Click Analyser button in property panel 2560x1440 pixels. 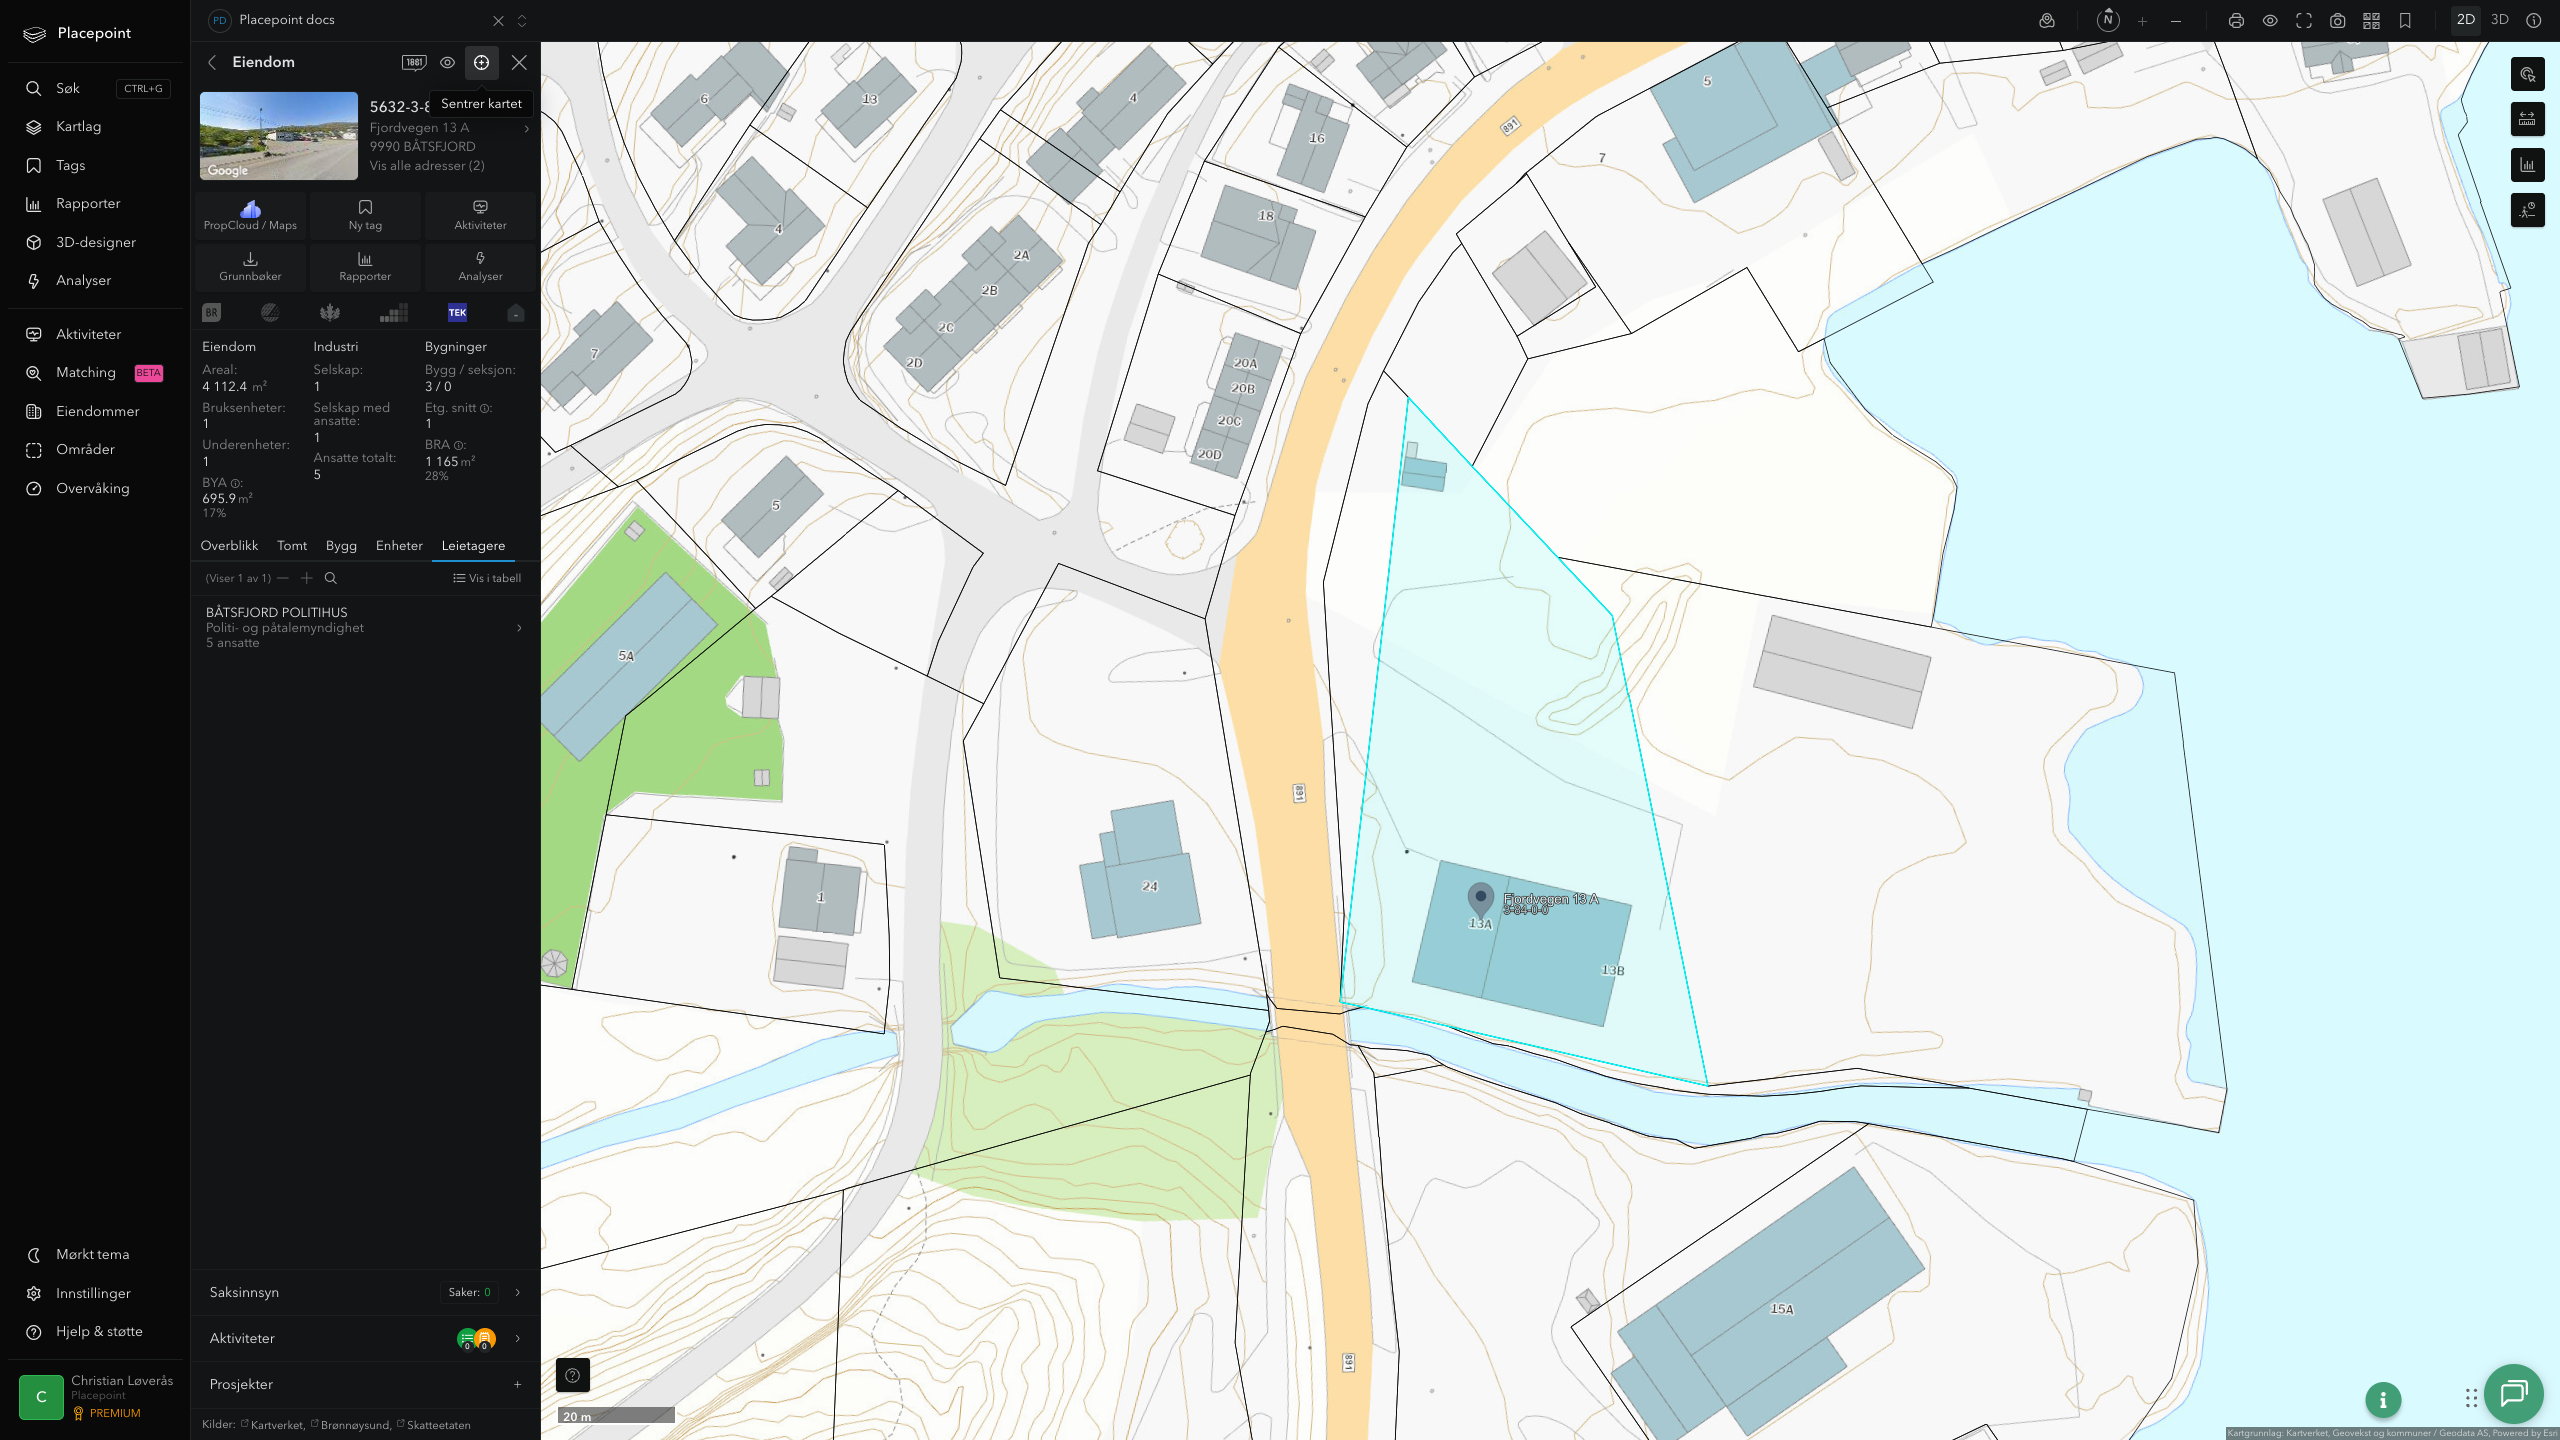pyautogui.click(x=480, y=266)
